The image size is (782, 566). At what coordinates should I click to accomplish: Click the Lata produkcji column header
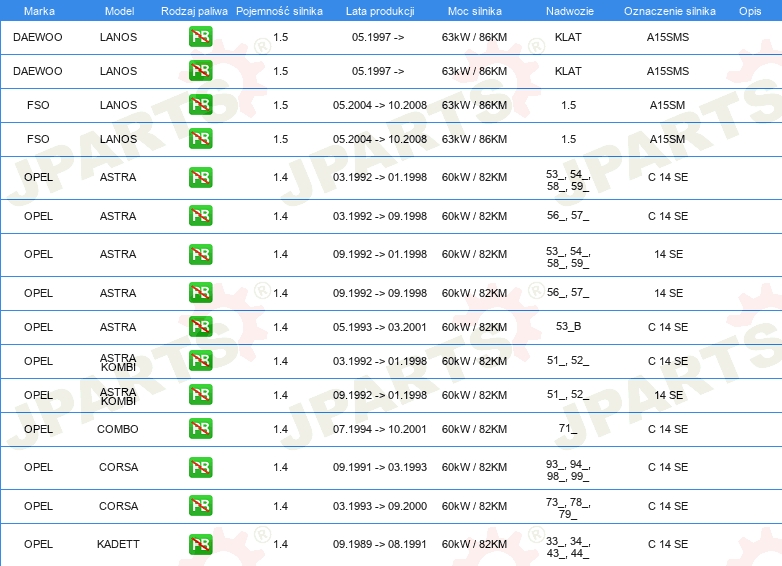[380, 11]
